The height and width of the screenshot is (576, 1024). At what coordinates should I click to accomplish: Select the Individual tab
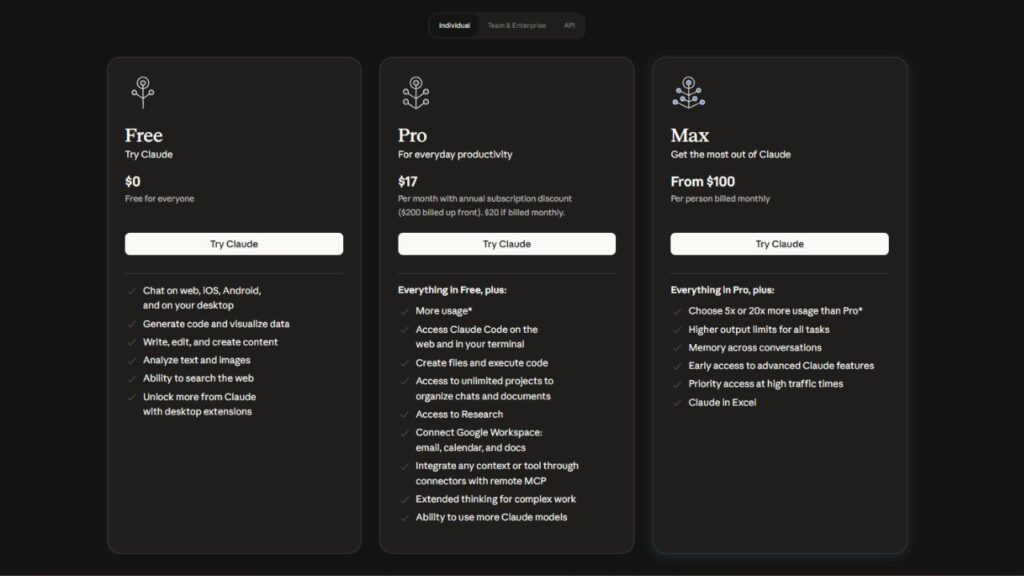[454, 25]
